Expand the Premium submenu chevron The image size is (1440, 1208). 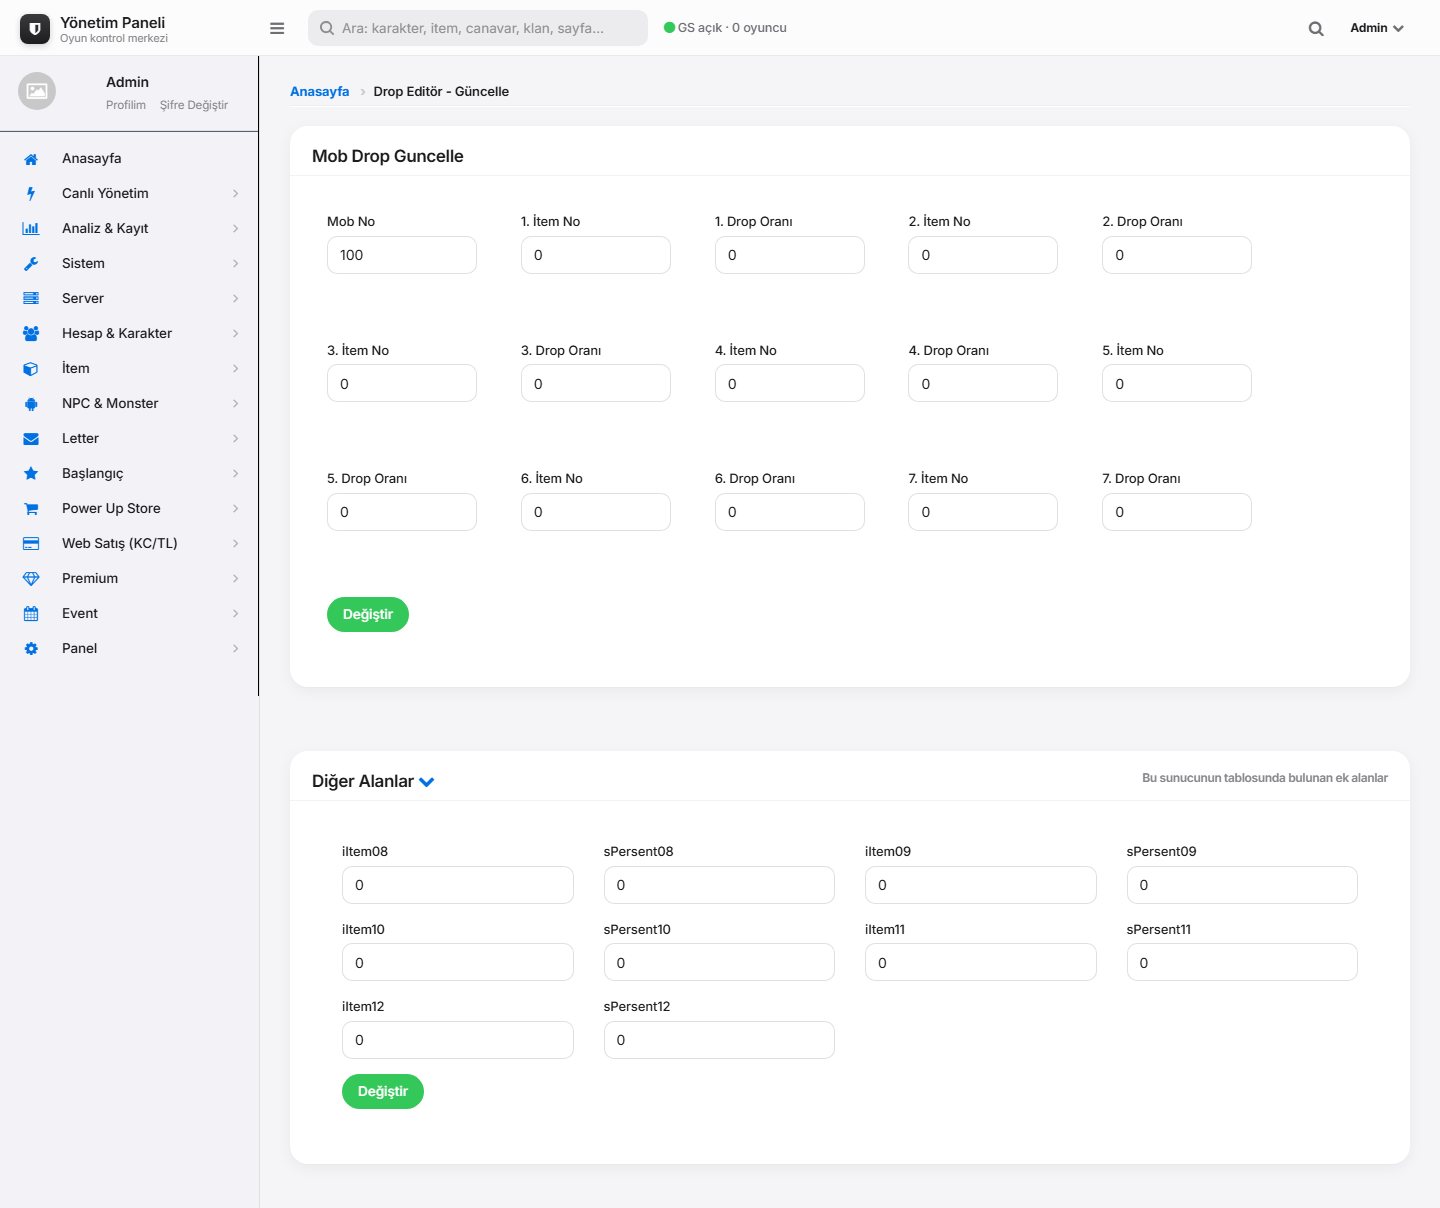[236, 578]
